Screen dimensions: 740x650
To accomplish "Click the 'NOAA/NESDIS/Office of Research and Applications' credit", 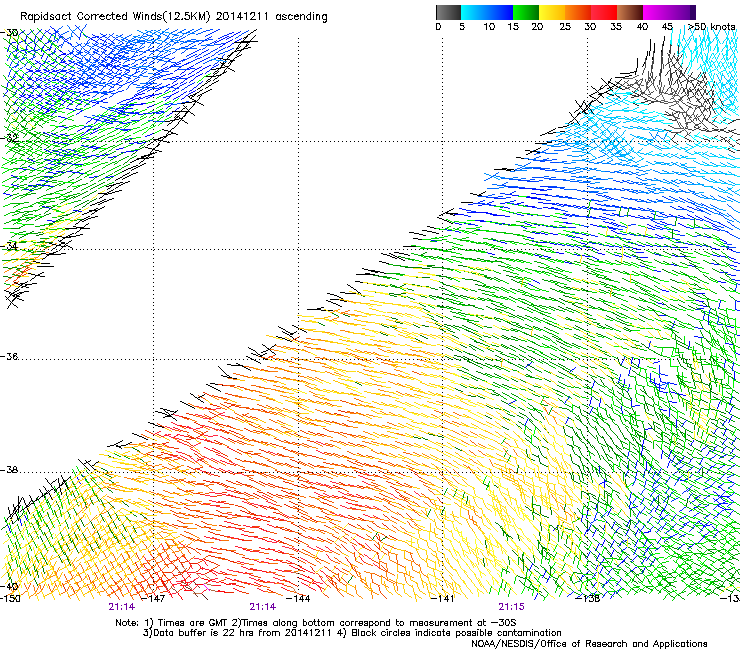I will (589, 644).
